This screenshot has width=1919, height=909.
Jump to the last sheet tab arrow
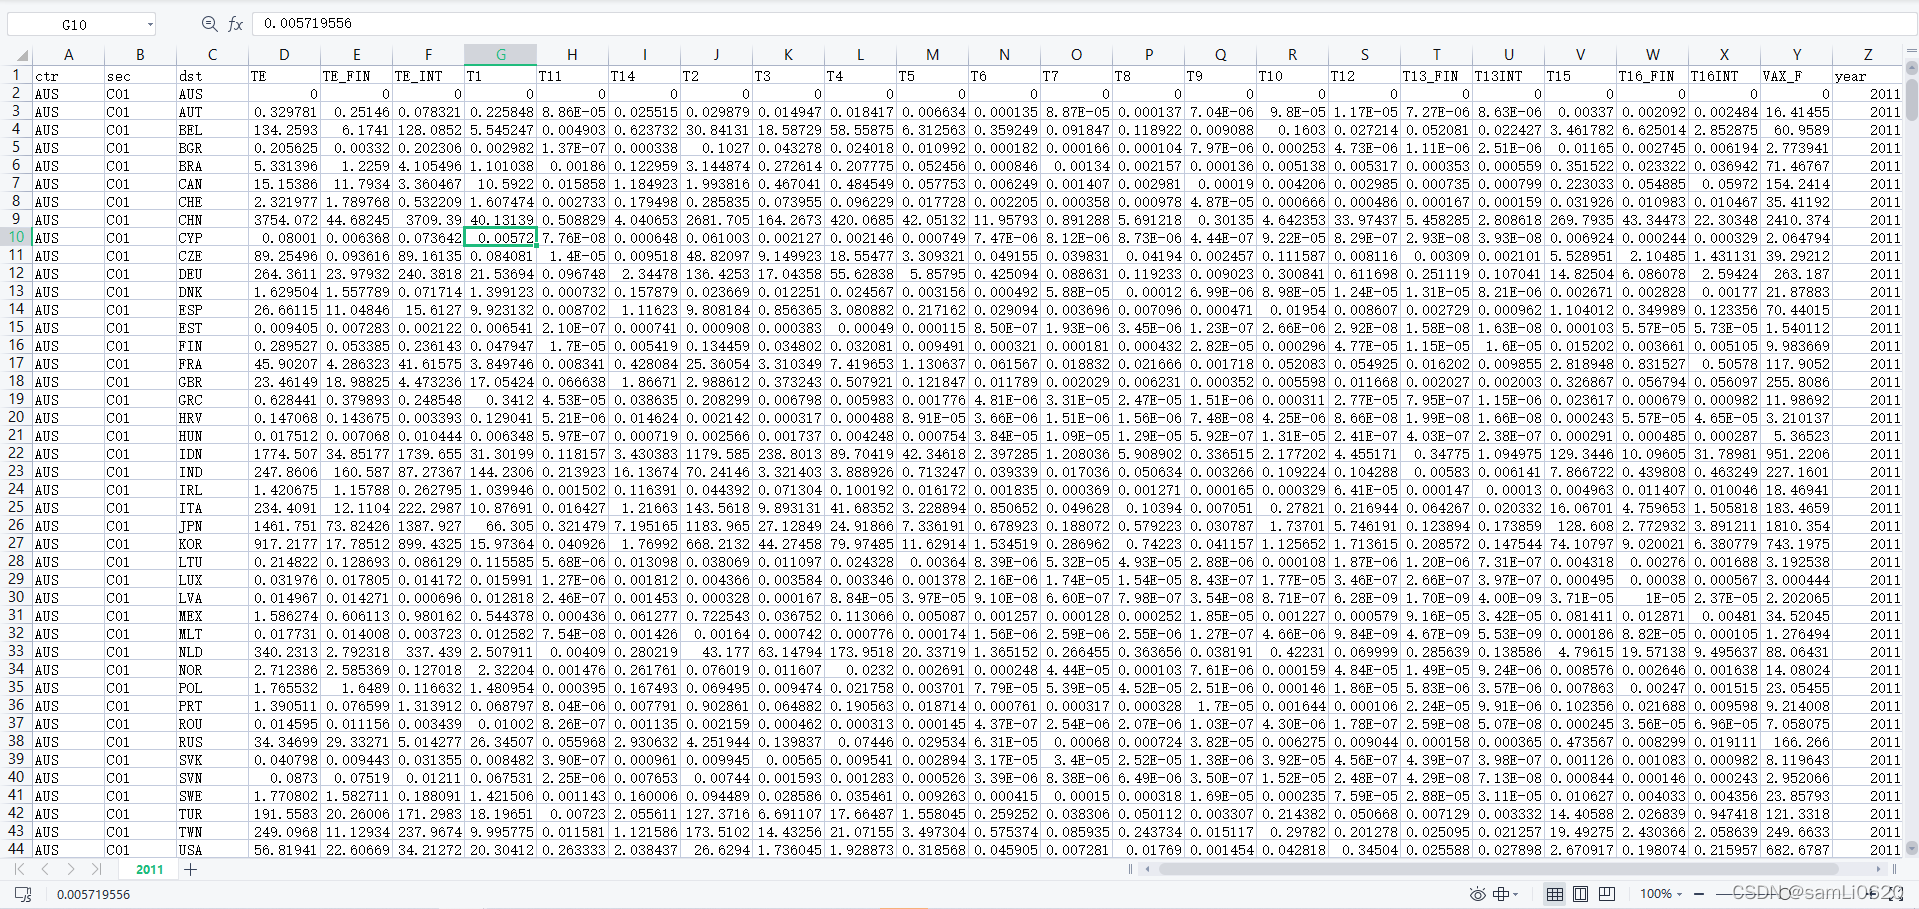[96, 869]
